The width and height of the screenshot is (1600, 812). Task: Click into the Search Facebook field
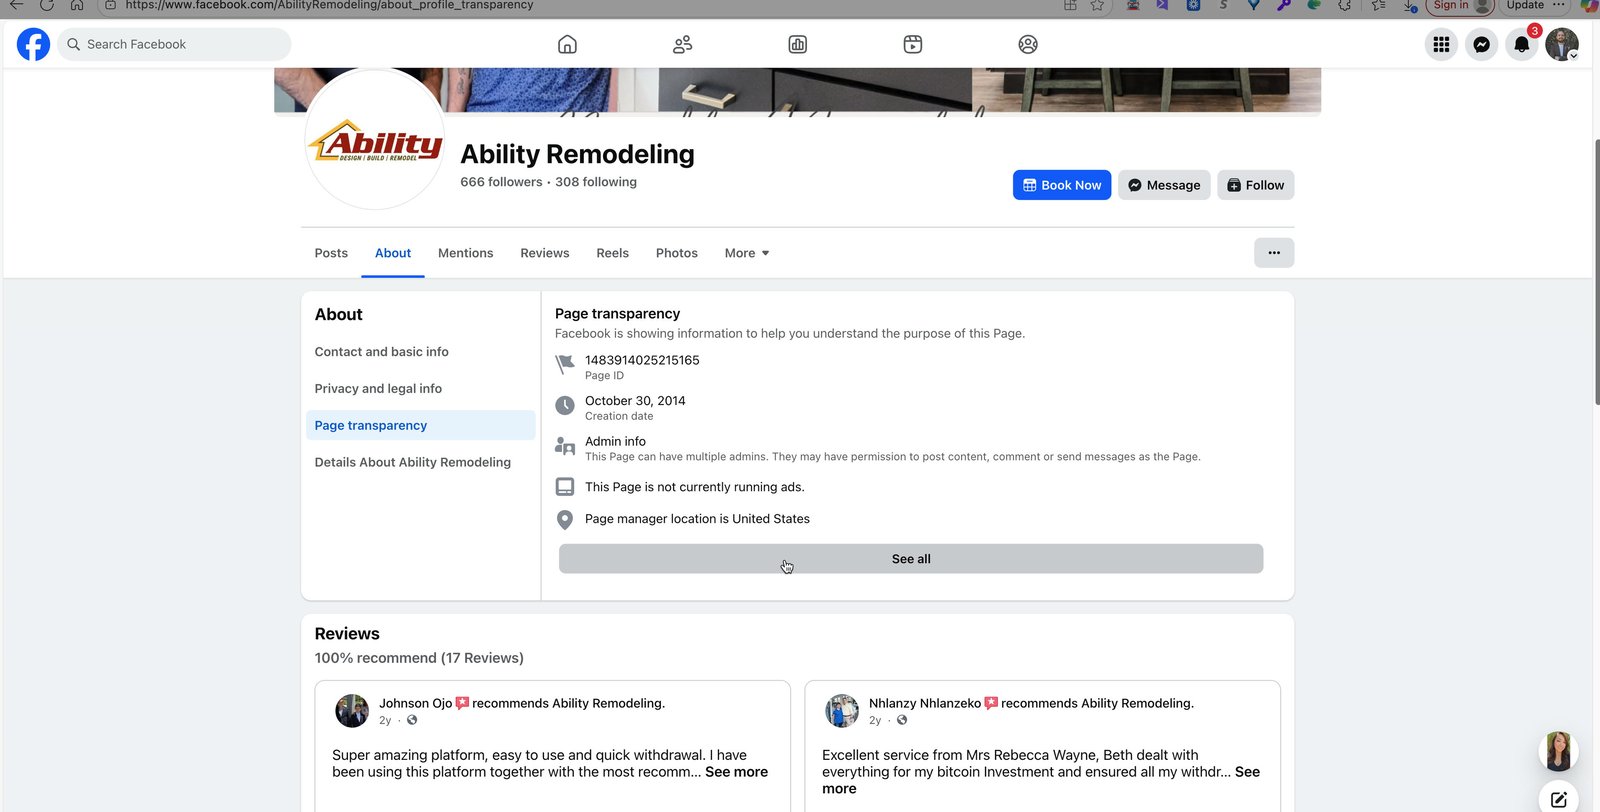click(x=175, y=44)
